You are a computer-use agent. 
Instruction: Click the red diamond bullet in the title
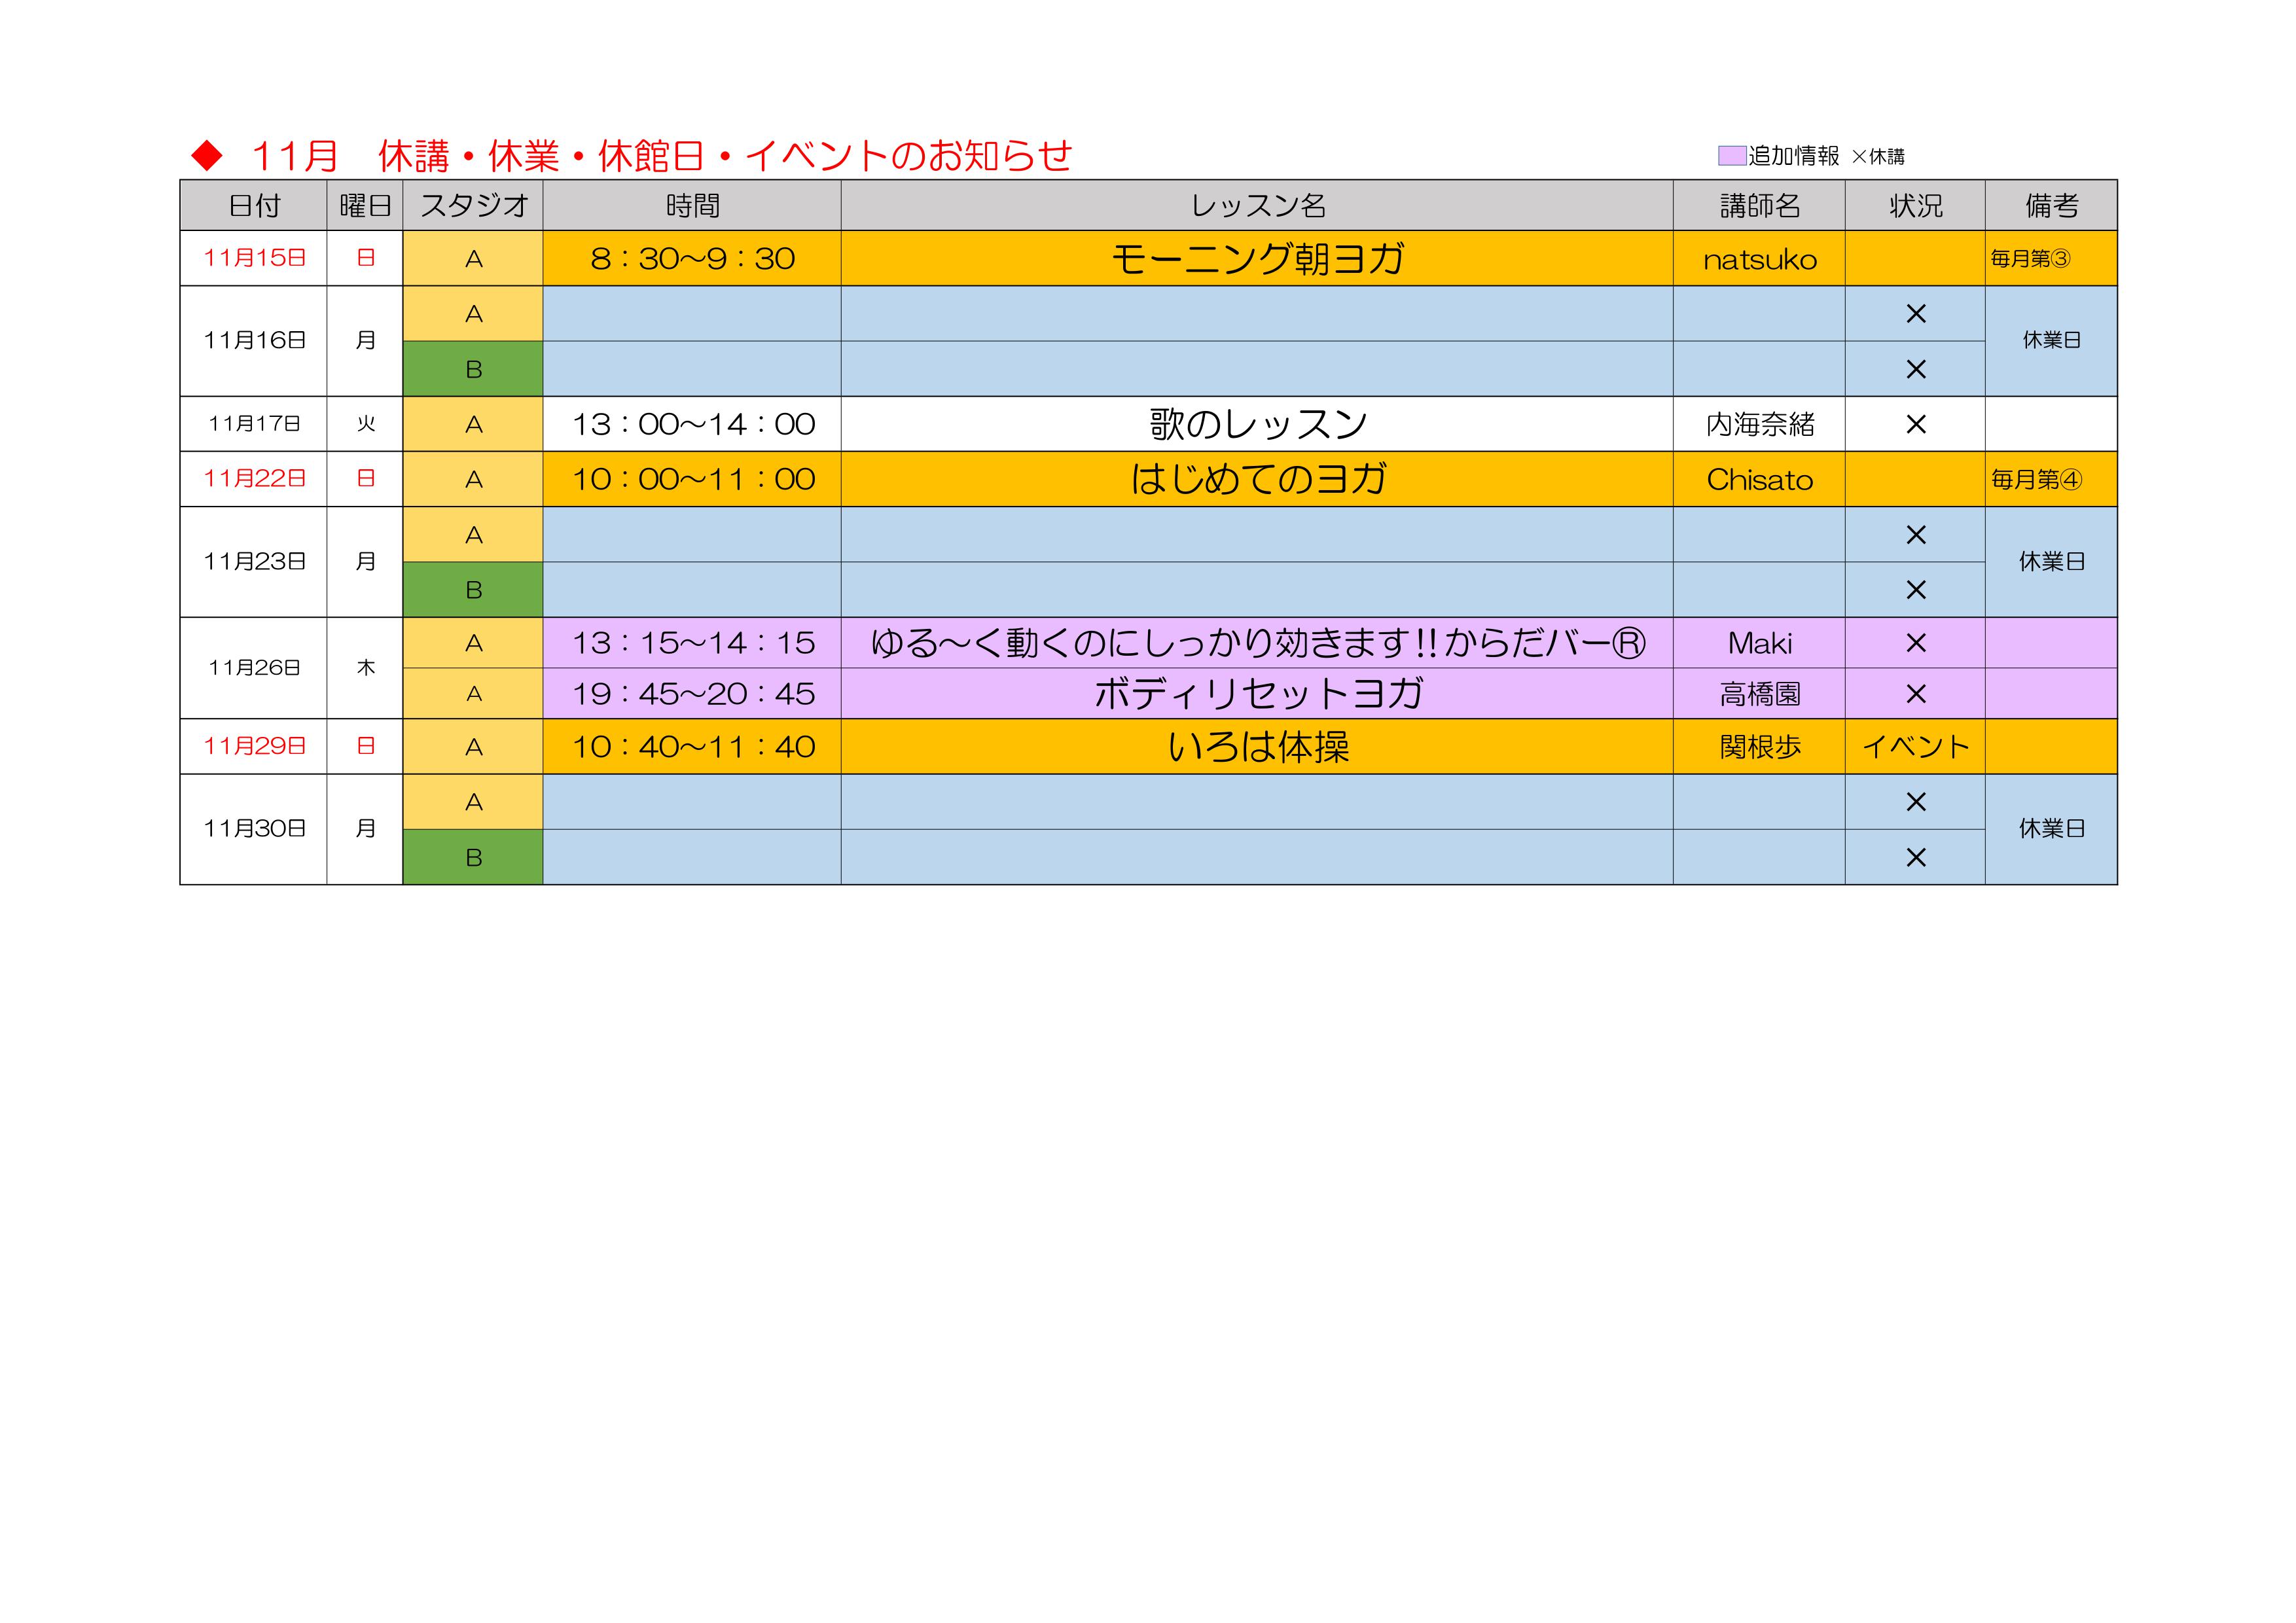tap(207, 156)
